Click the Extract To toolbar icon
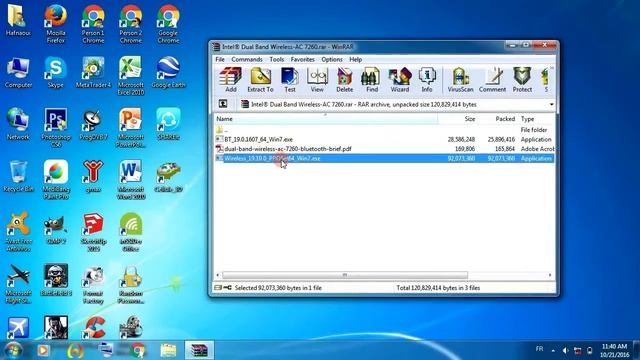640x360 pixels. click(260, 80)
